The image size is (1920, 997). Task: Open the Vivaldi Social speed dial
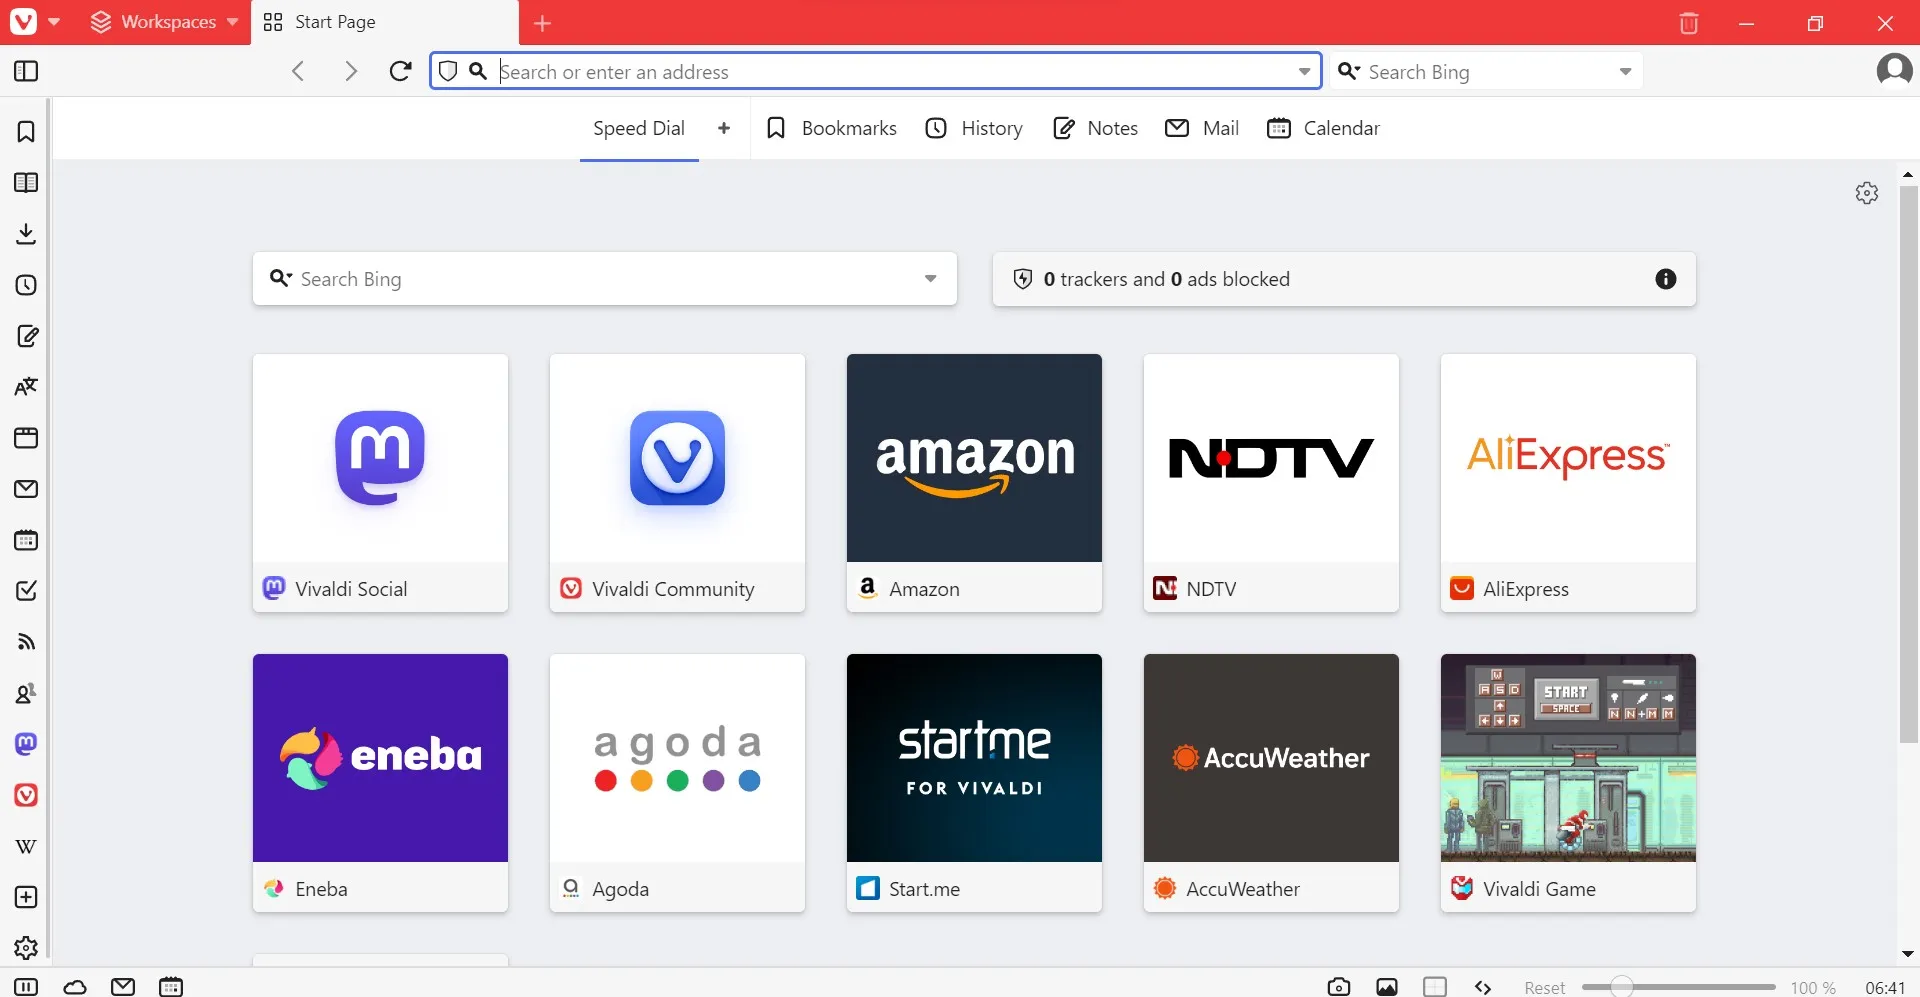[380, 483]
